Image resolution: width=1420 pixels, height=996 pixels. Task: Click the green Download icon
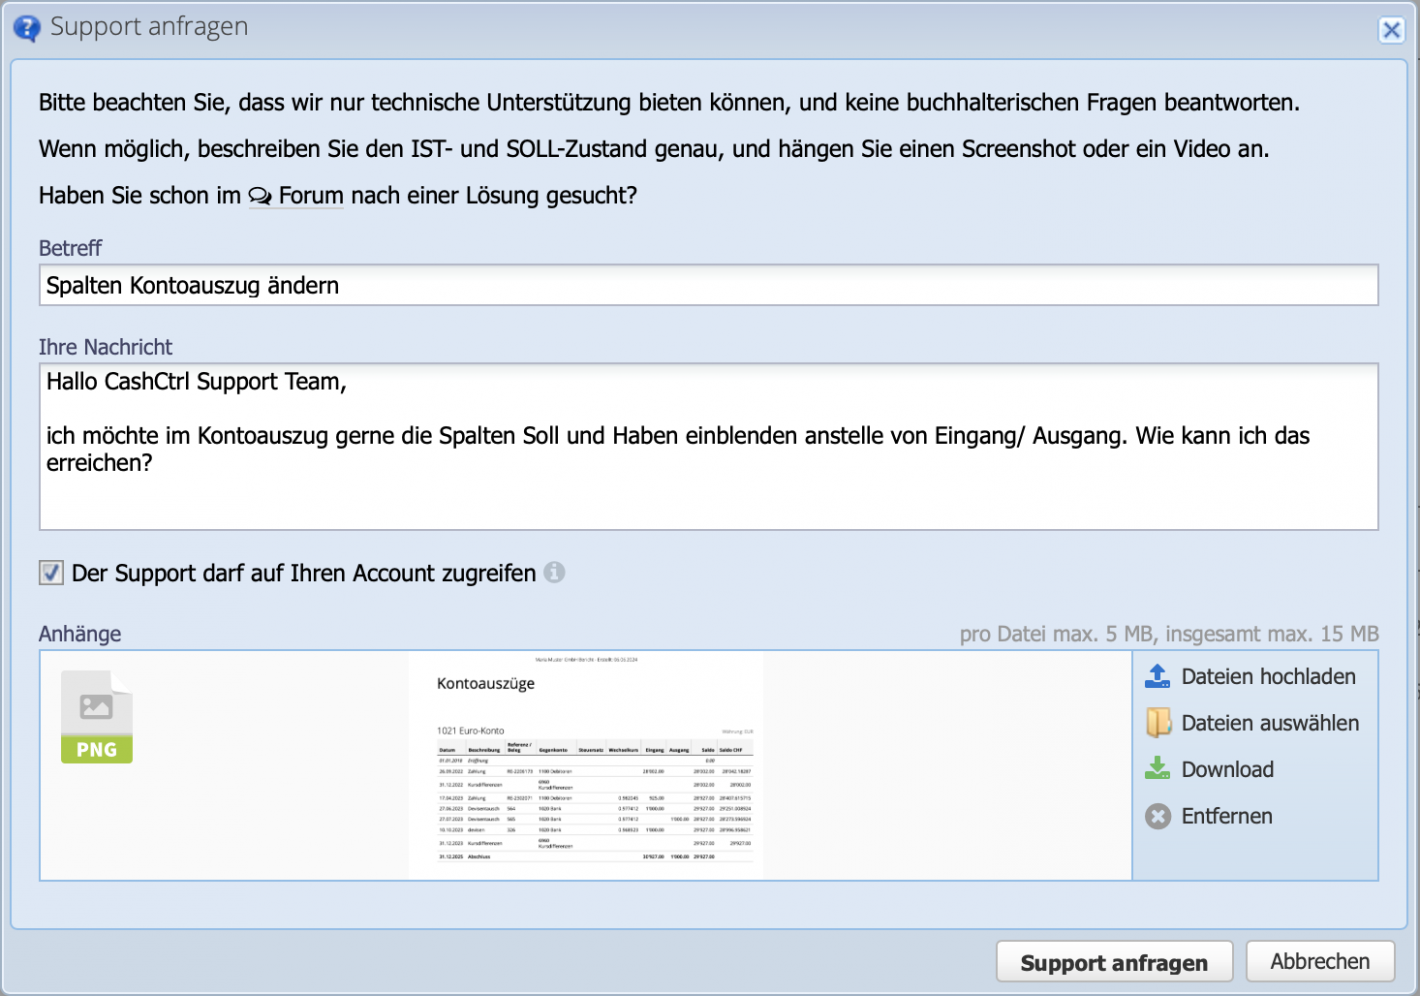click(x=1157, y=769)
